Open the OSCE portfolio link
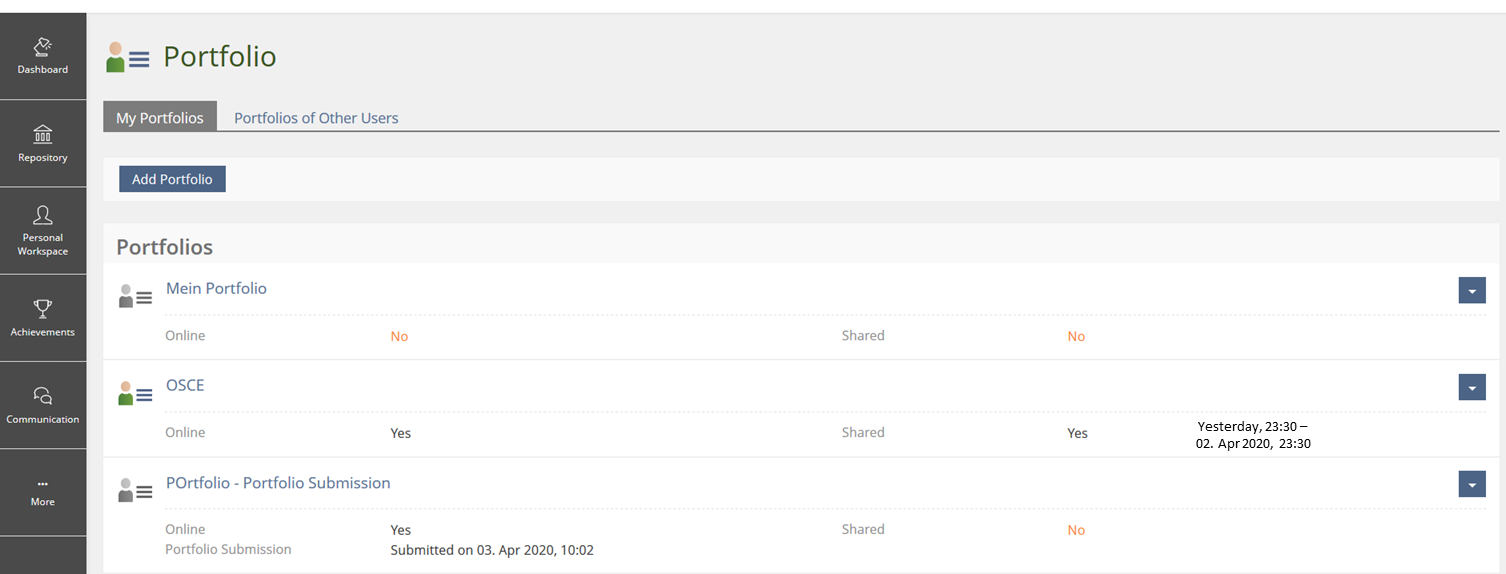 185,385
